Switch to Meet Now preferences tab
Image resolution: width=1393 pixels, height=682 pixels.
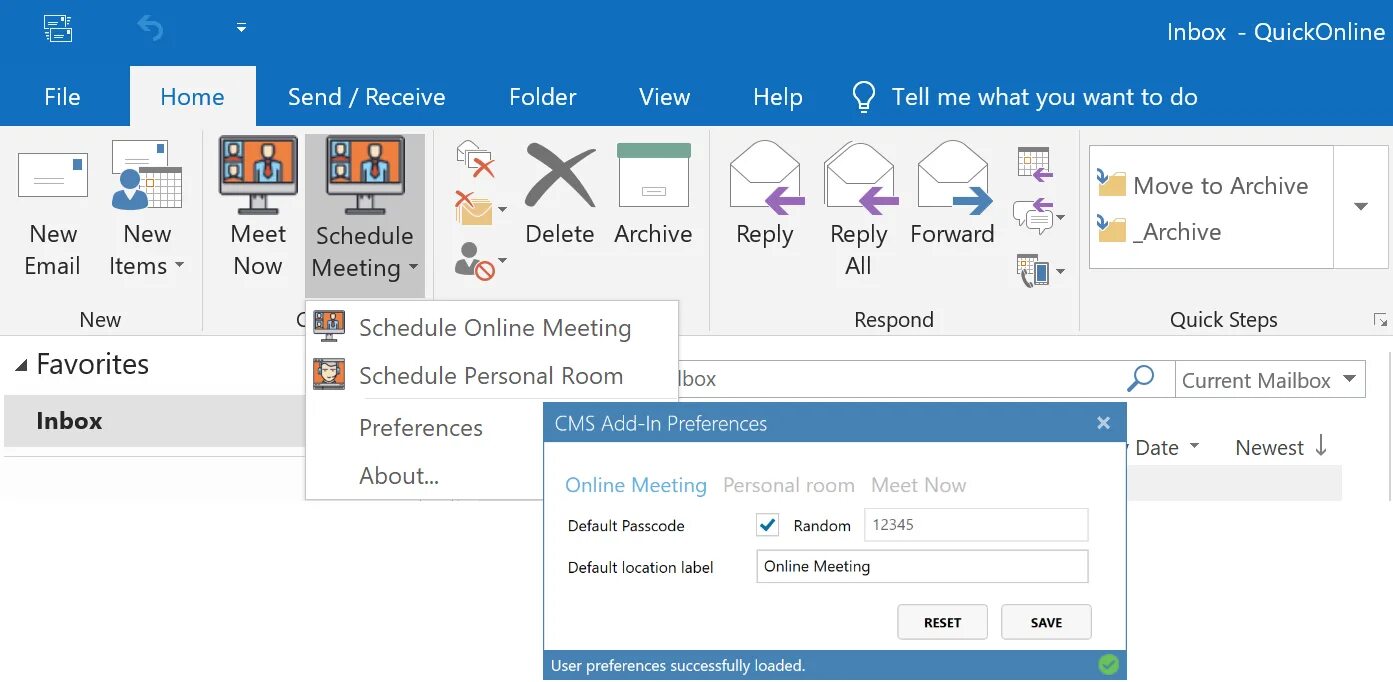pos(918,485)
